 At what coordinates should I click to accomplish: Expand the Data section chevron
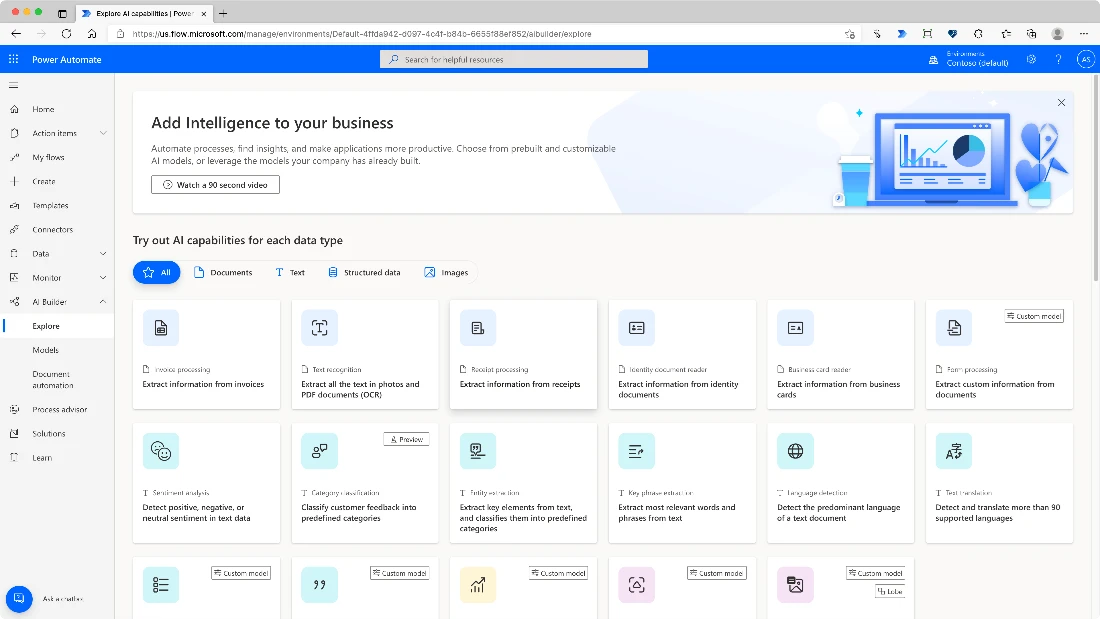[103, 254]
